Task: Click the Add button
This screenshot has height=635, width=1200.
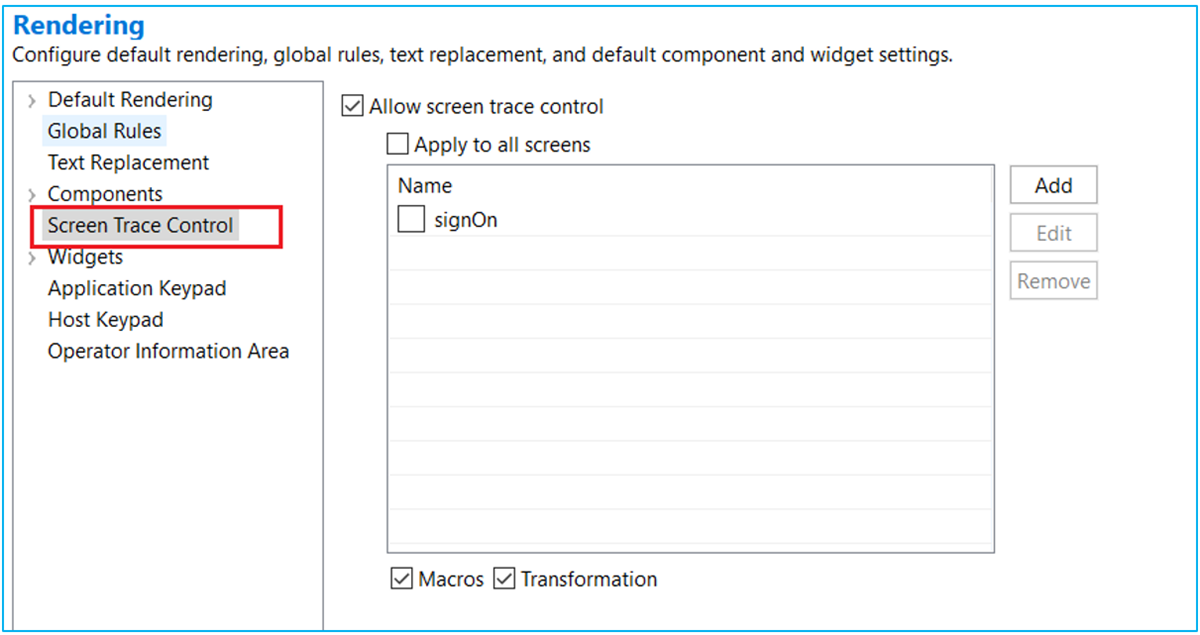Action: (x=1053, y=185)
